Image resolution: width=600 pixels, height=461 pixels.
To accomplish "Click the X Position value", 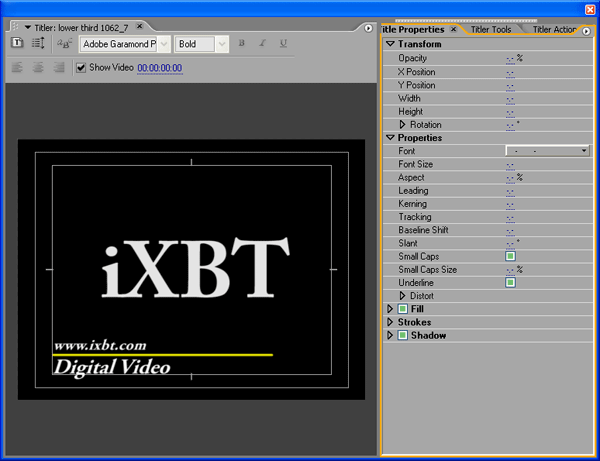I will [x=510, y=72].
